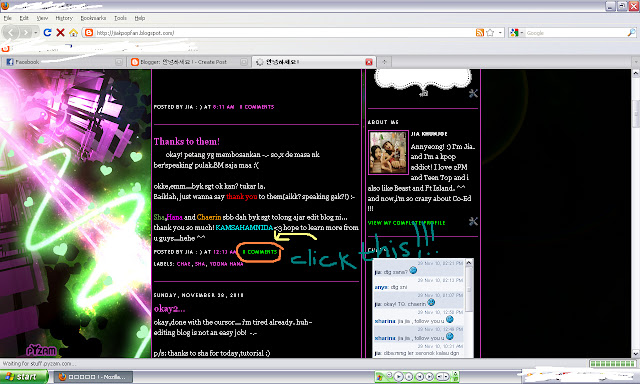Viewport: 640px width, 384px height.
Task: Open the Edit menu
Action: [24, 18]
